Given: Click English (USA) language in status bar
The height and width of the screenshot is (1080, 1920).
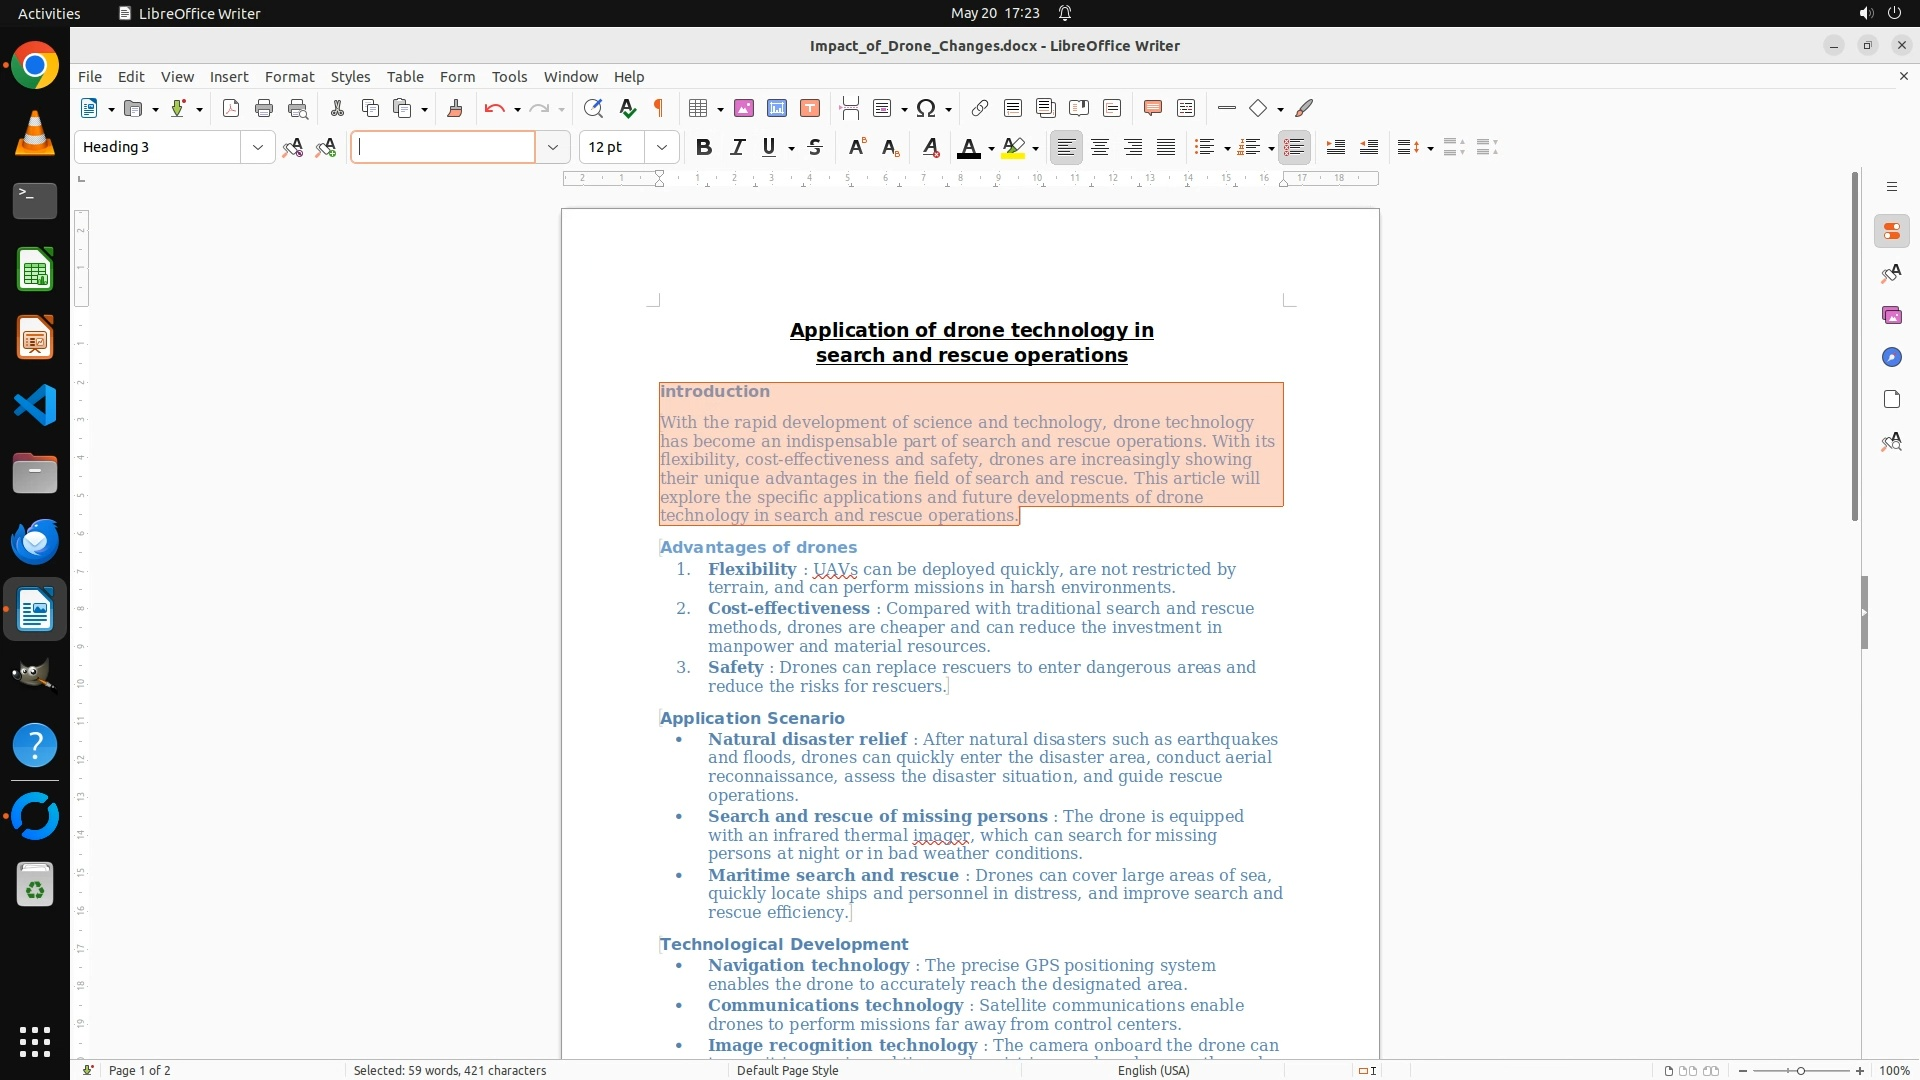Looking at the screenshot, I should pyautogui.click(x=1153, y=1070).
